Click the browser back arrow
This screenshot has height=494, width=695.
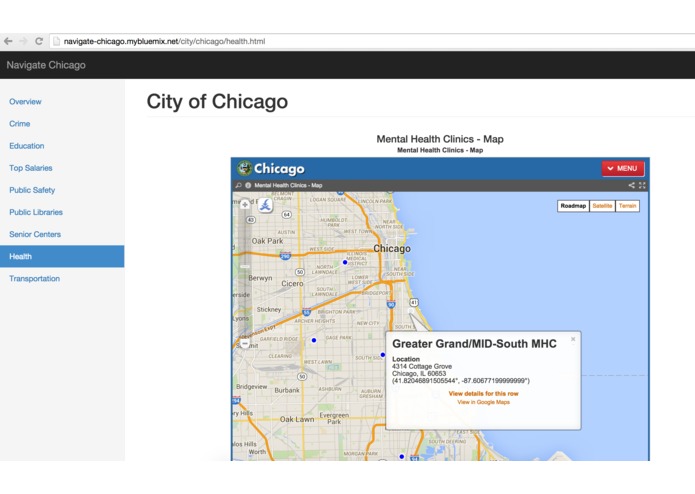pos(8,41)
